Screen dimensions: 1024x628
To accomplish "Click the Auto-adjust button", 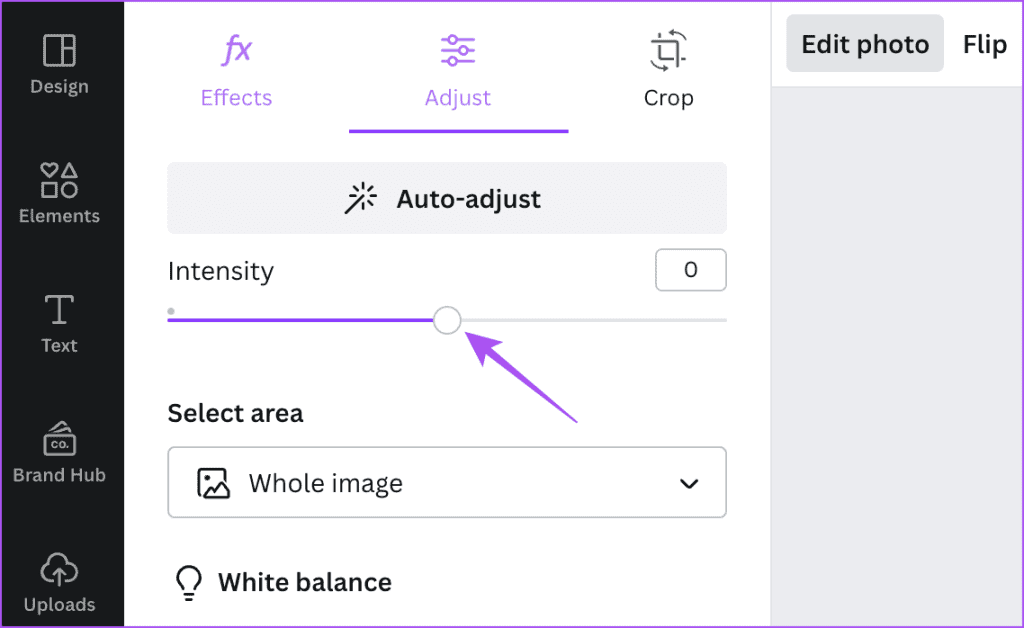I will (x=447, y=198).
